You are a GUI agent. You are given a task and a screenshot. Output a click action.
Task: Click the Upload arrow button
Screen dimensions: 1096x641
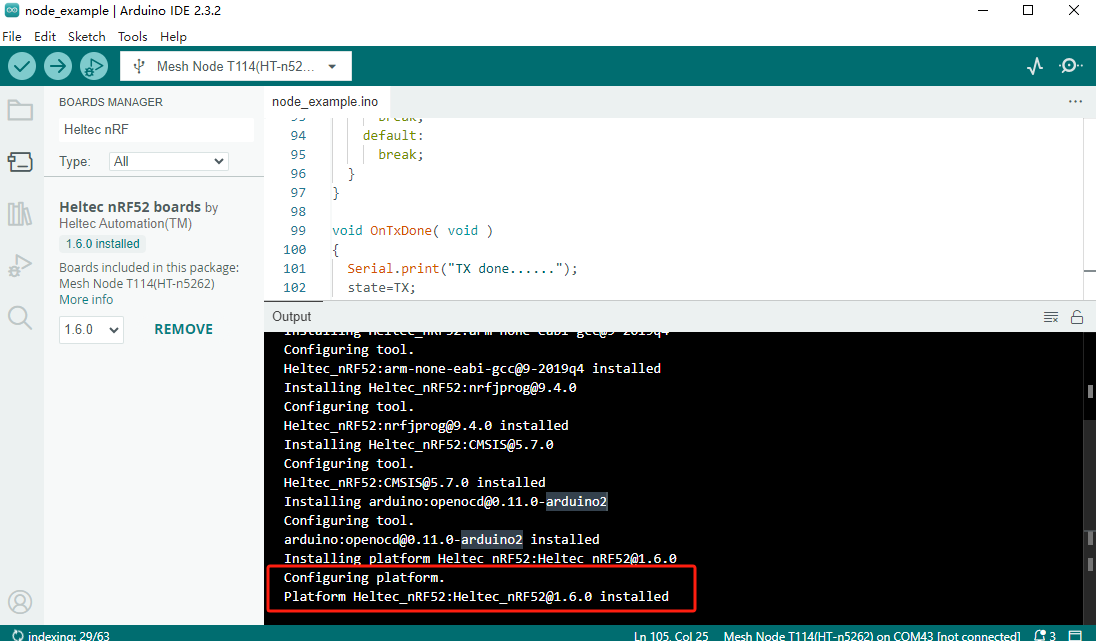58,66
